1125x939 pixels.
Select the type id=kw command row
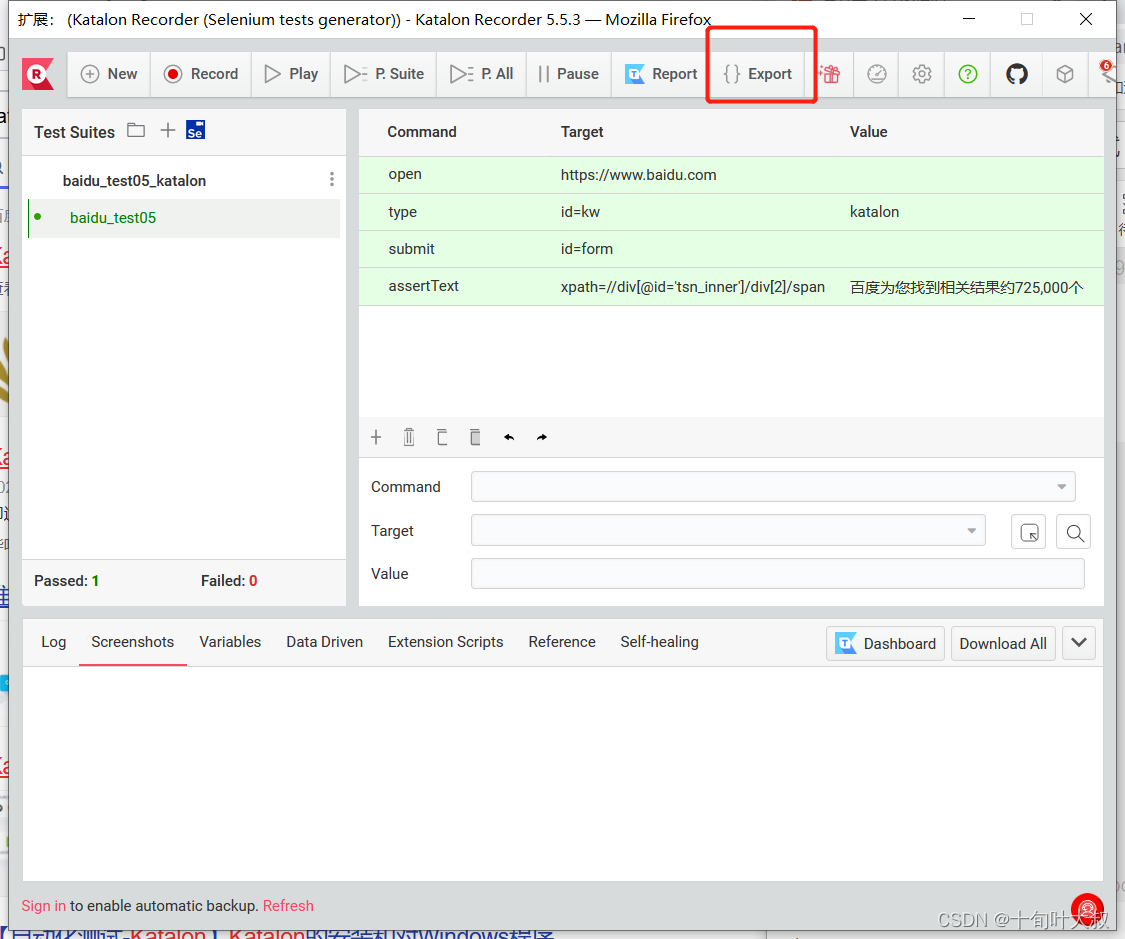731,212
